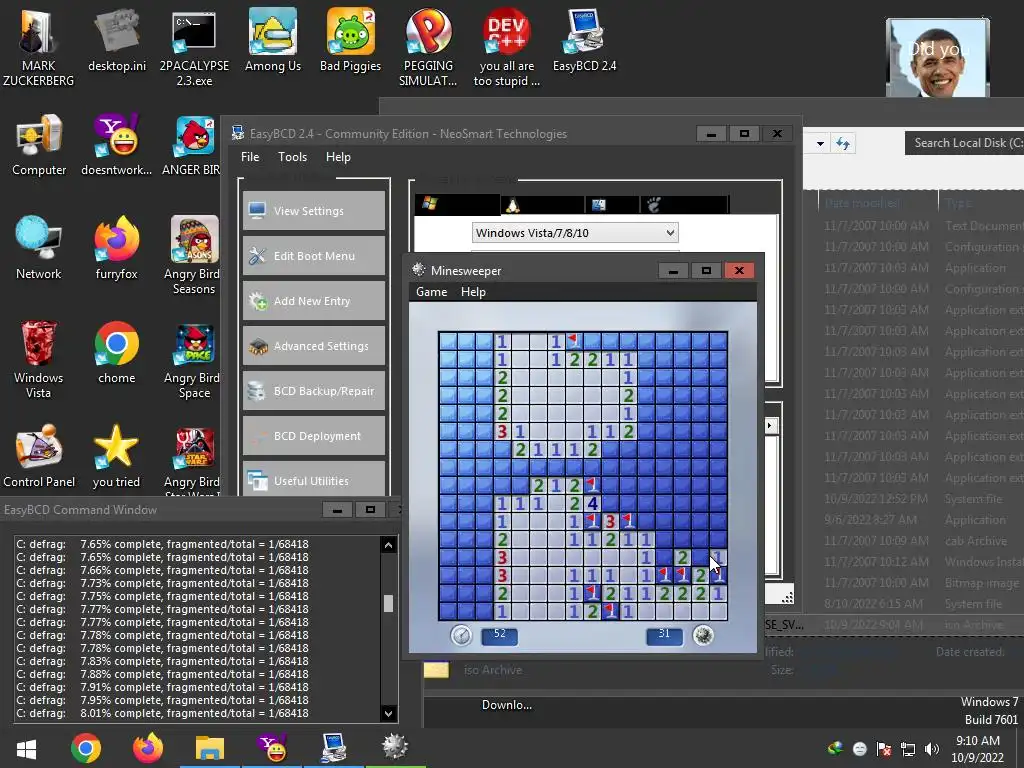
Task: Launch the Bad Piggies desktop shortcut
Action: 351,39
